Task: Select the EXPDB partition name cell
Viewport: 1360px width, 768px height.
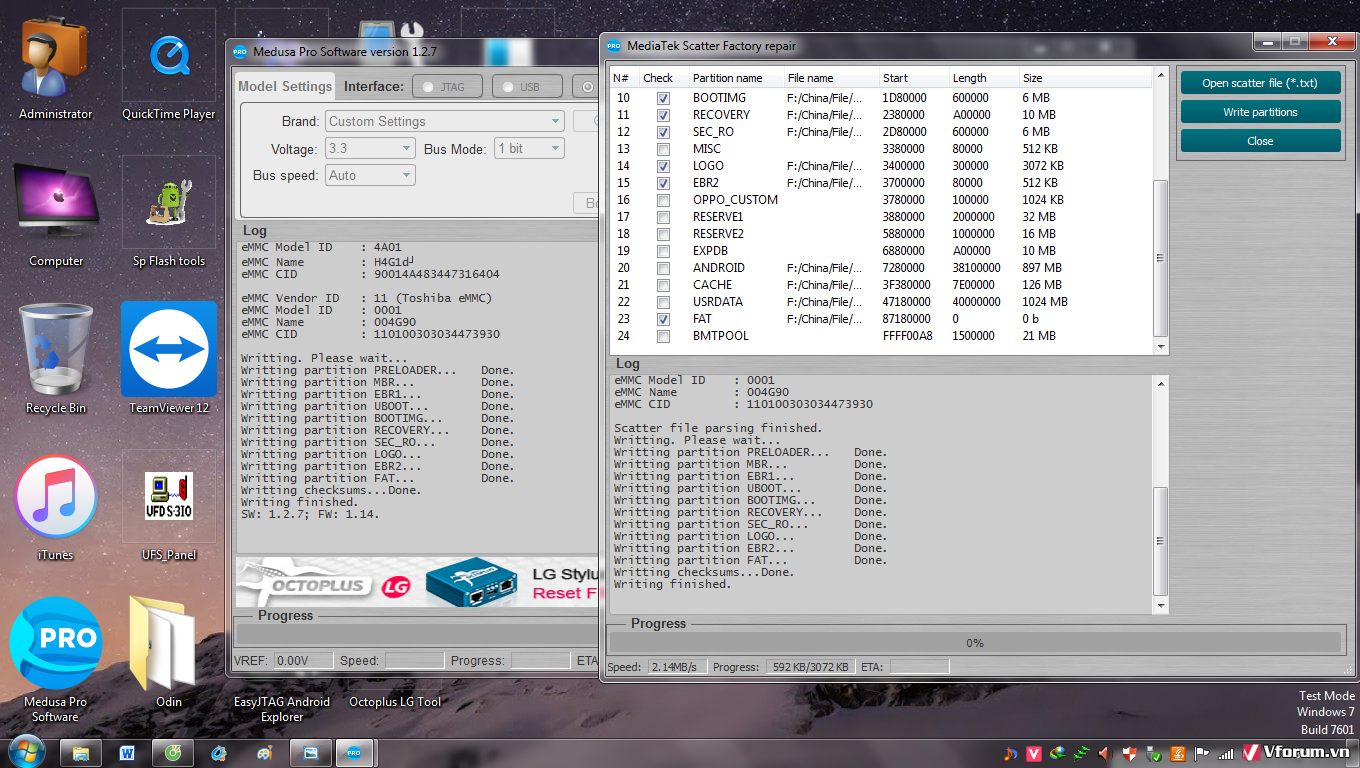Action: 710,251
